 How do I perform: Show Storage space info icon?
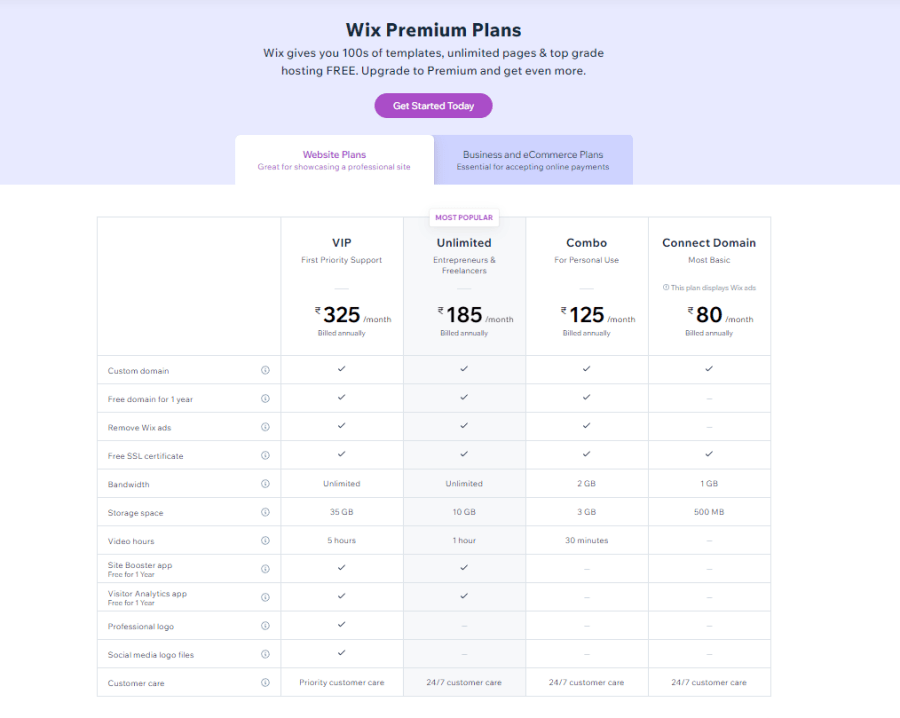coord(265,512)
